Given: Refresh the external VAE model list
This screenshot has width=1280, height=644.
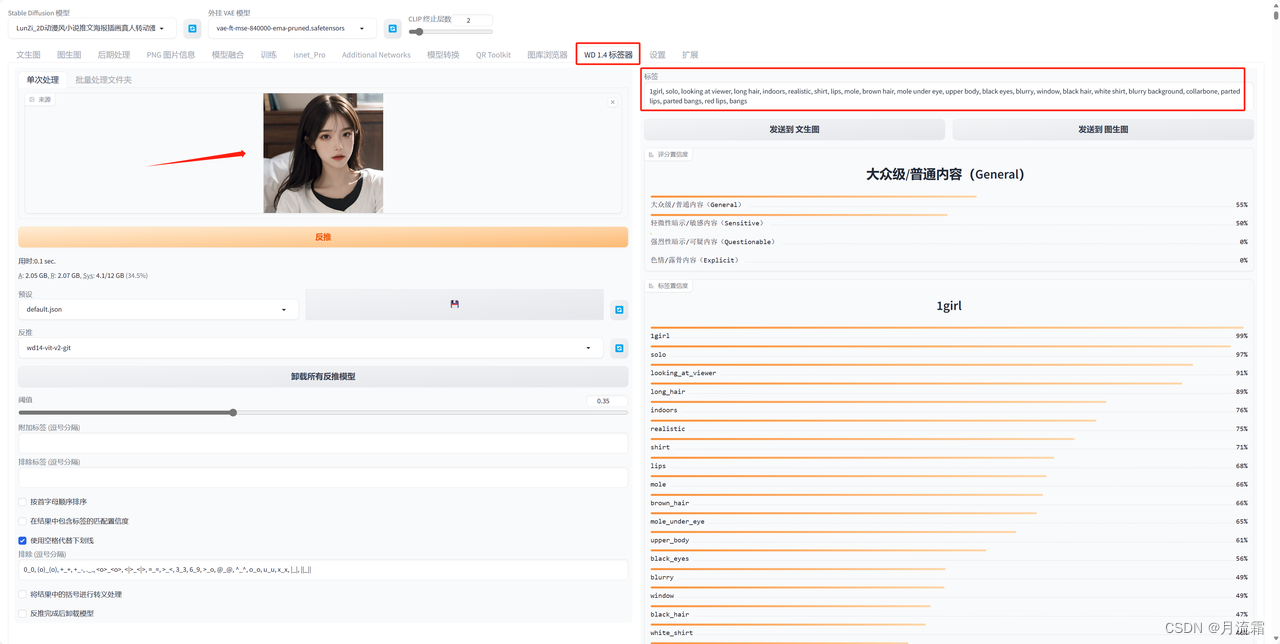Looking at the screenshot, I should pyautogui.click(x=392, y=29).
